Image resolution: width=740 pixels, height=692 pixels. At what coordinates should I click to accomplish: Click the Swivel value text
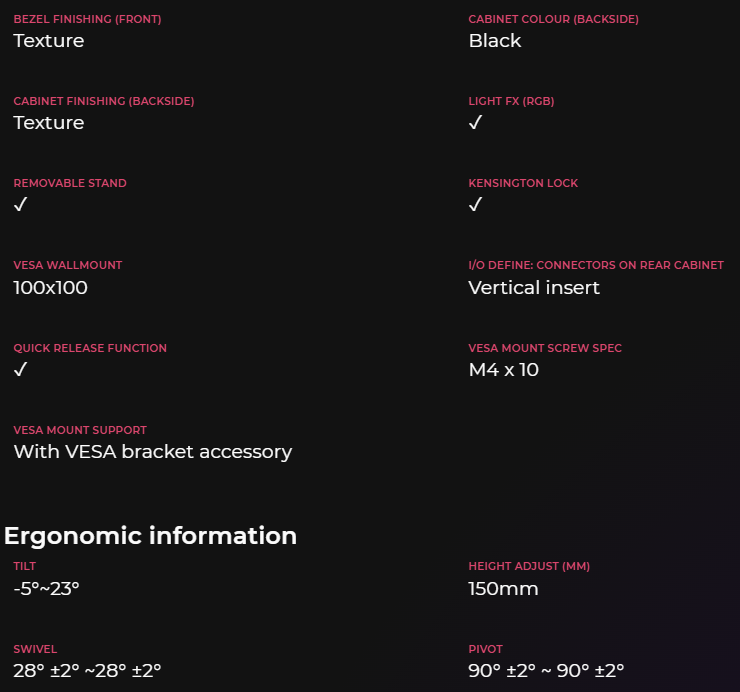(x=87, y=671)
